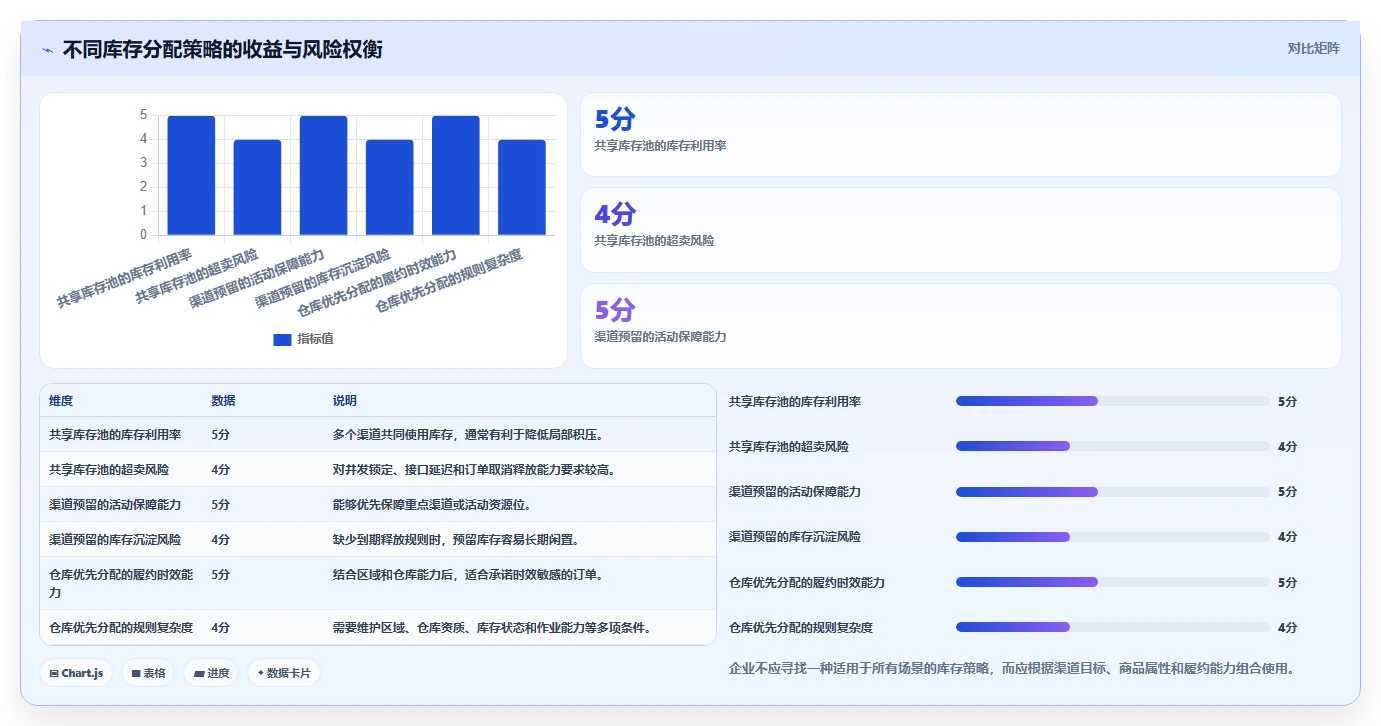This screenshot has height=726, width=1381.
Task: Click the 仓库优先分配的履约时效能力 chart bar
Action: (x=455, y=175)
